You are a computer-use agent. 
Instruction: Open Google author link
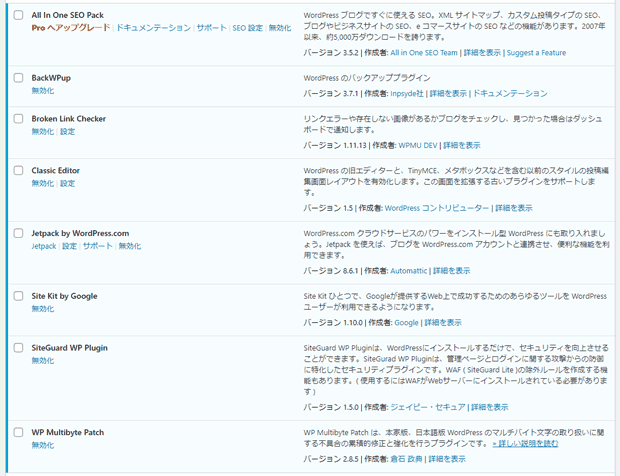tap(406, 323)
